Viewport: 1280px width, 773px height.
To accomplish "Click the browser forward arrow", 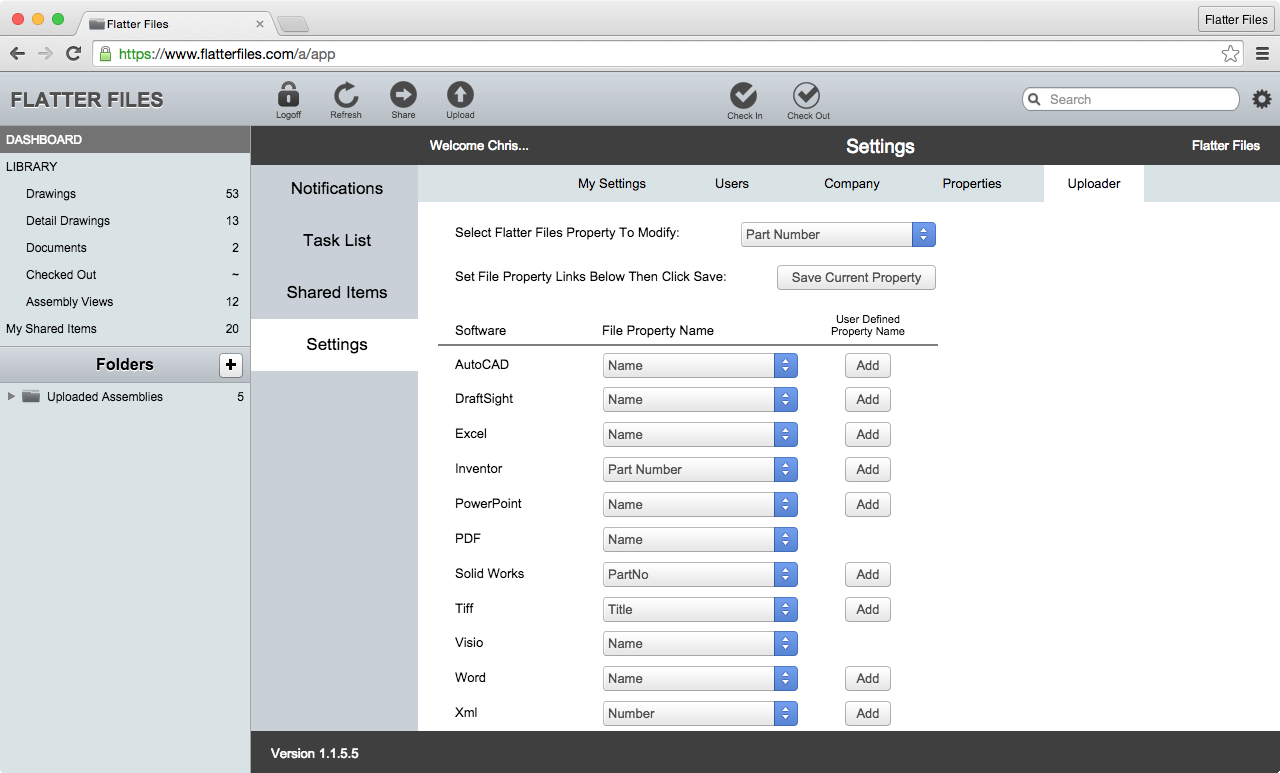I will pos(45,54).
